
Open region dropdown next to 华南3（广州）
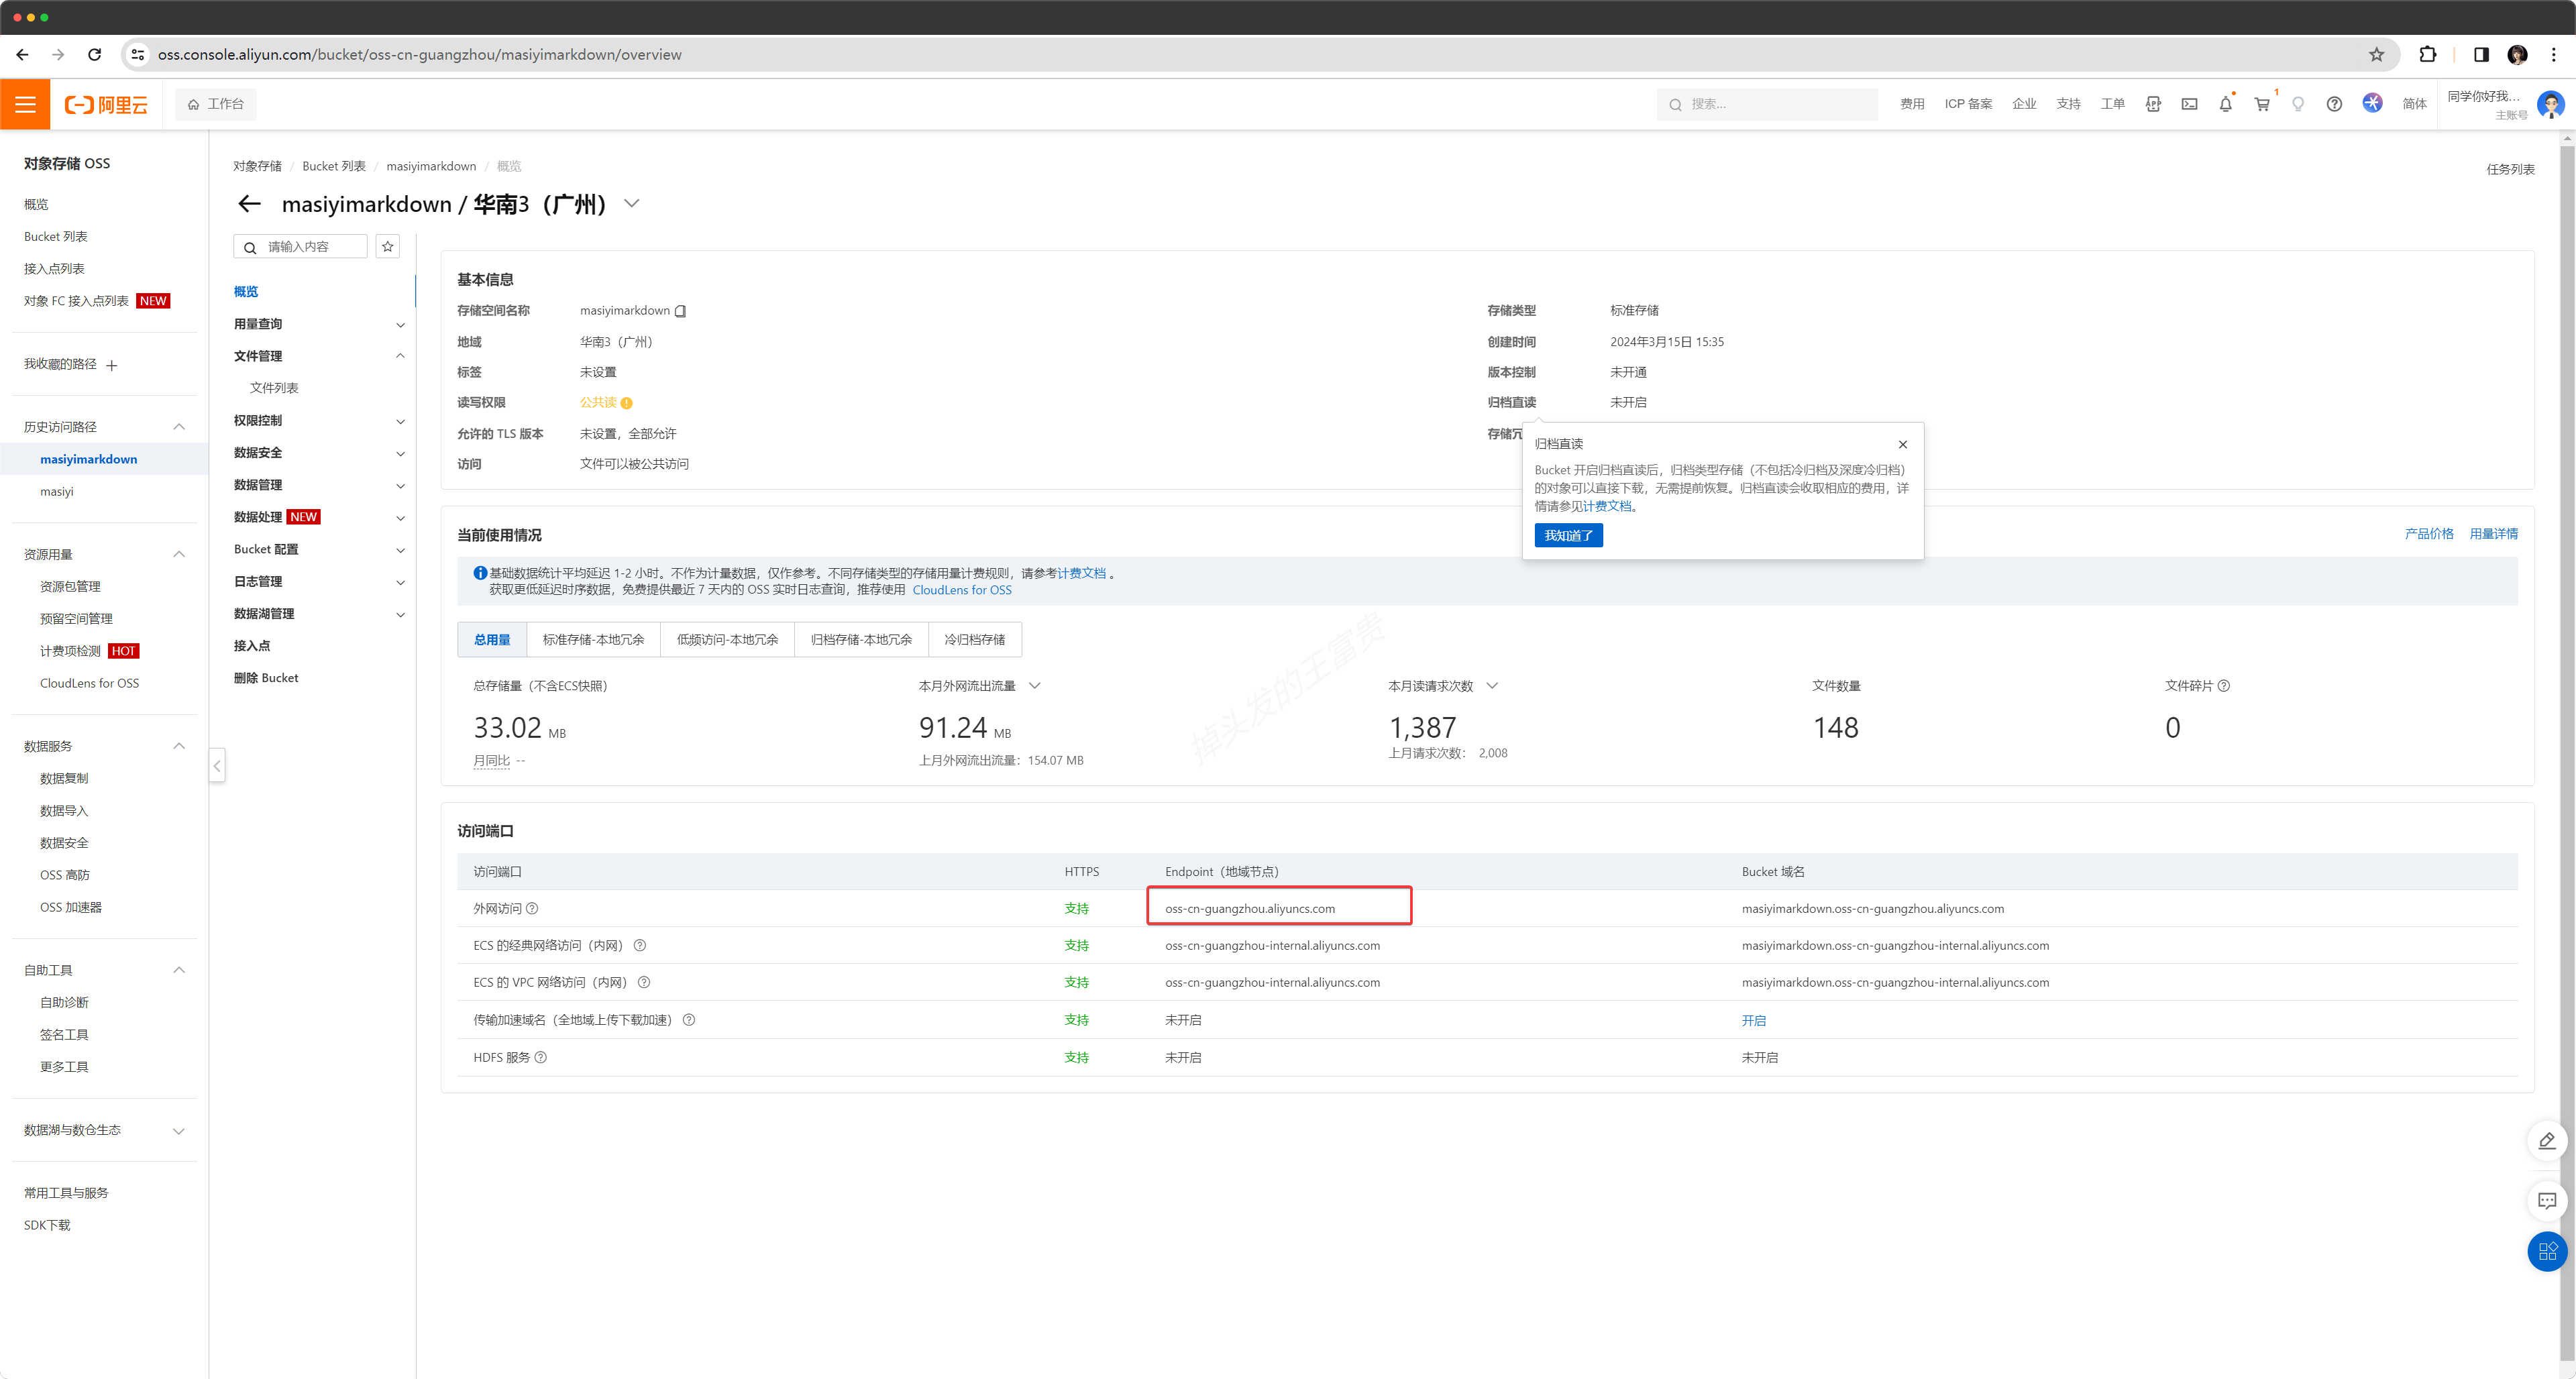click(x=632, y=203)
